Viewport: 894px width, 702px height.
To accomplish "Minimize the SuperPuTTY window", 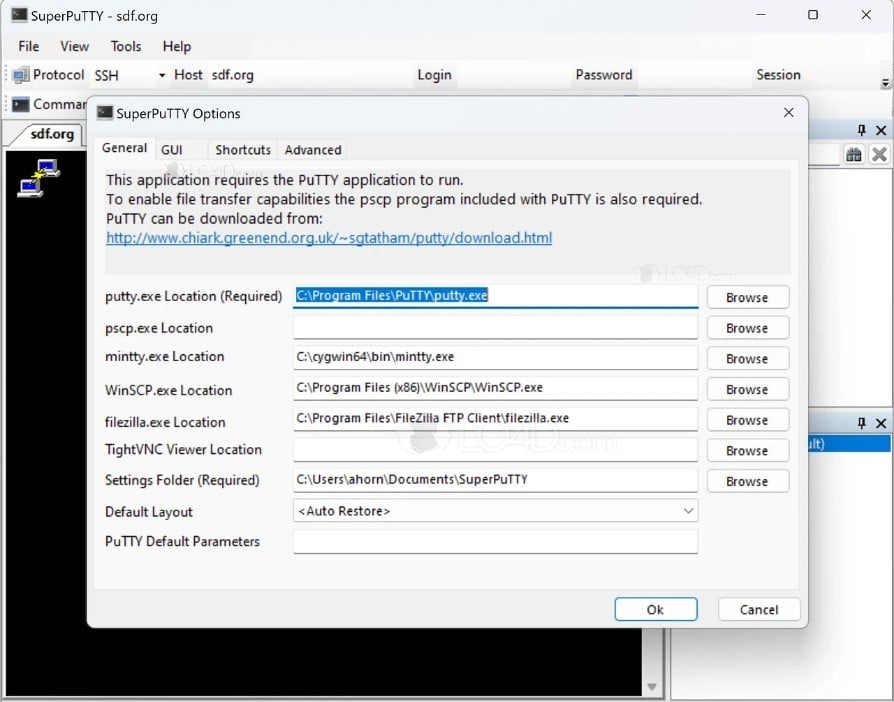I will (x=761, y=15).
